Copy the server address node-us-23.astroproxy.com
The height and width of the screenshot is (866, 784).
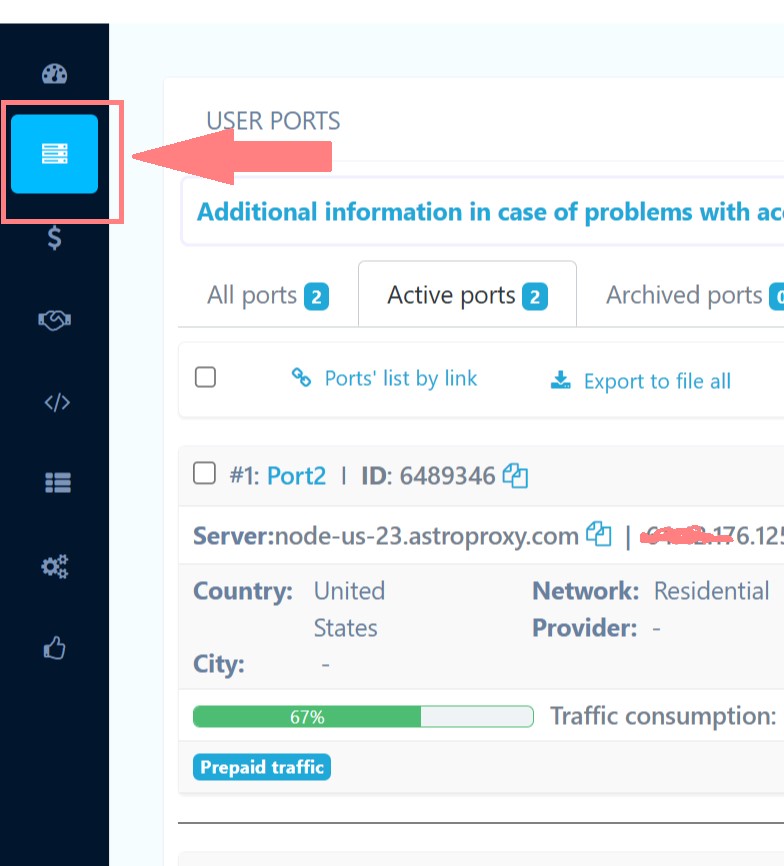coord(597,536)
